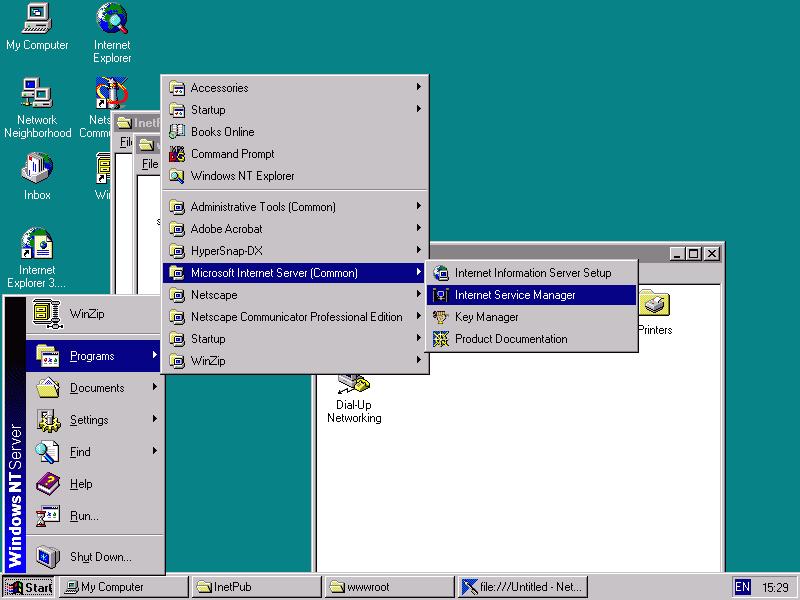Launch Internet Explorer from desktop
This screenshot has width=800, height=600.
coord(112,19)
